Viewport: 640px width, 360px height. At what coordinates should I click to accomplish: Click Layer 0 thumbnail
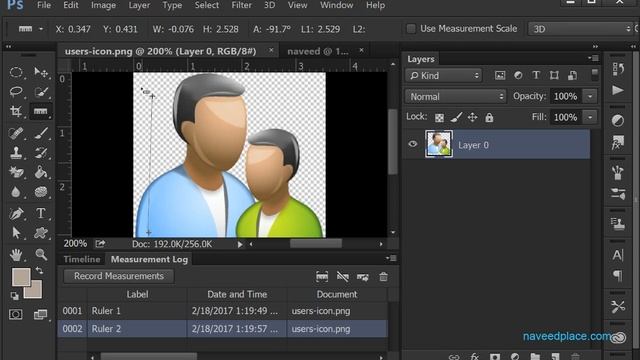(439, 144)
